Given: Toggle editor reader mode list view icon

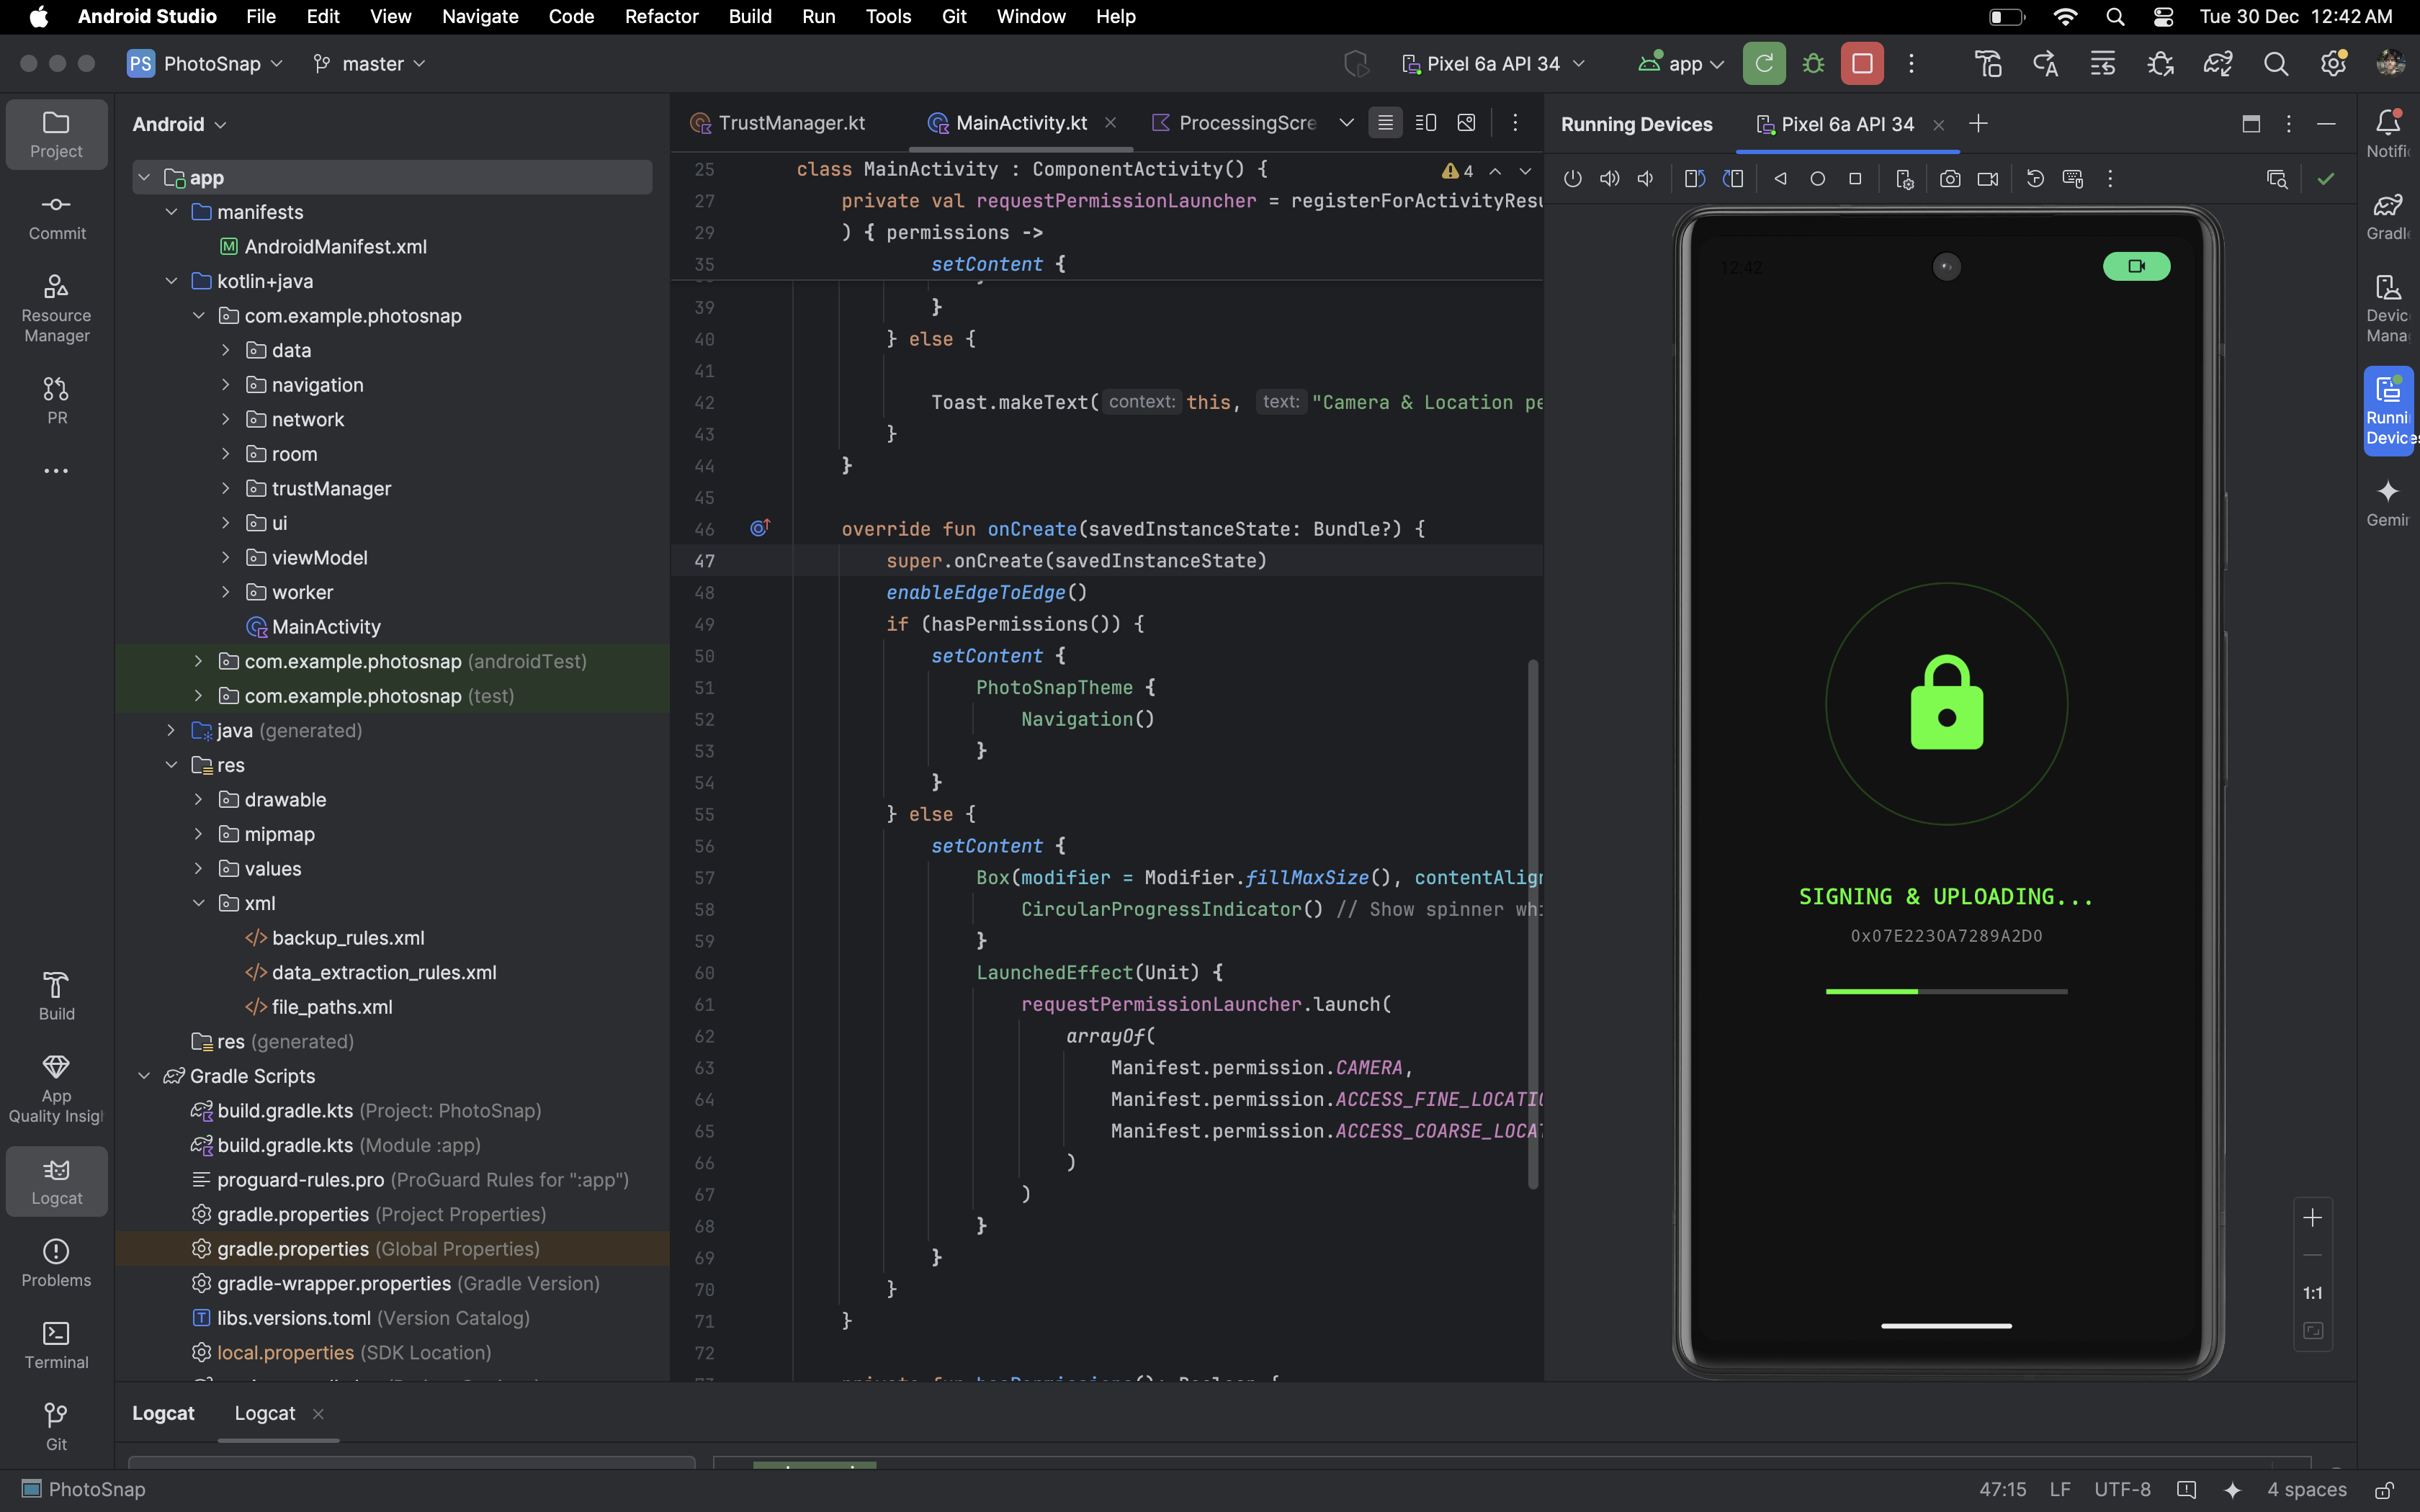Looking at the screenshot, I should click(1385, 123).
